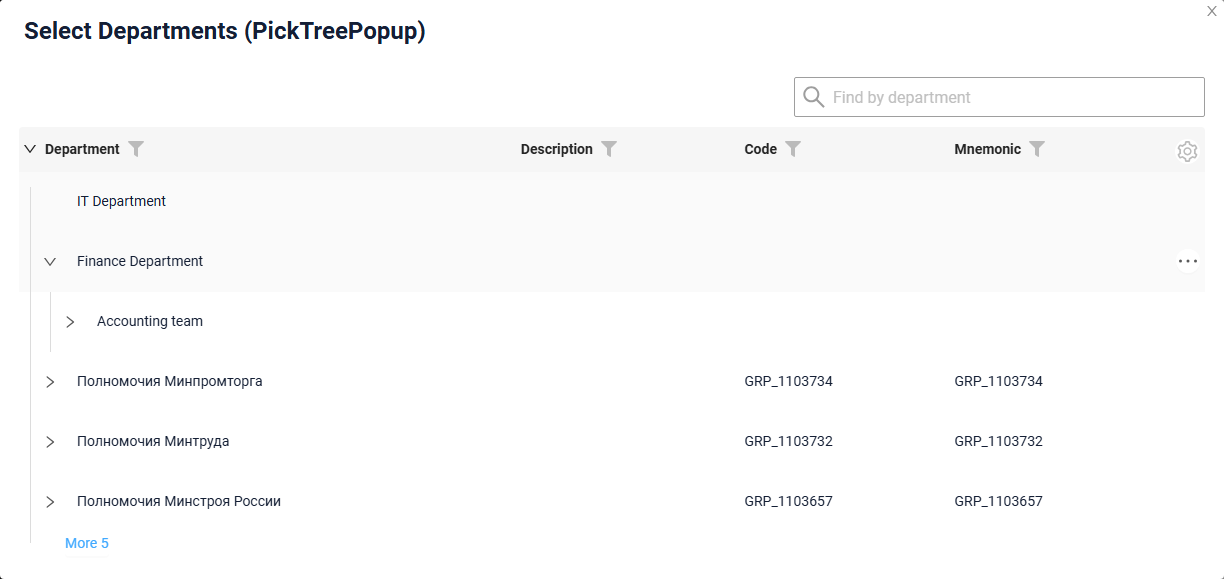Open Finance Department row actions menu

1187,261
